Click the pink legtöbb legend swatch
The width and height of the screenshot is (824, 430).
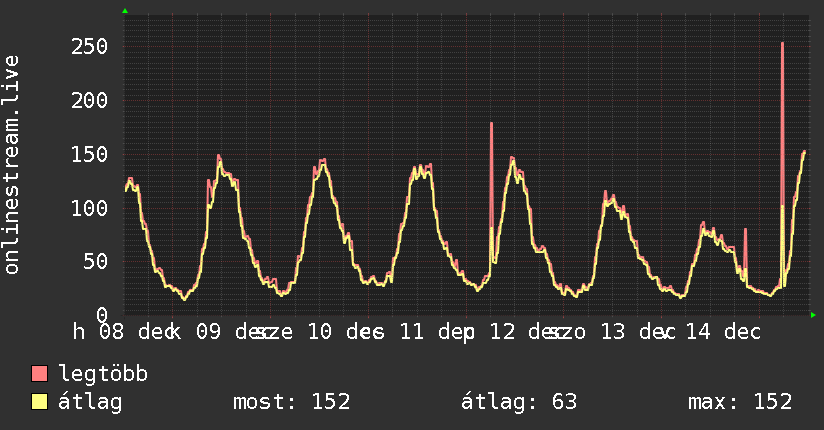click(39, 373)
